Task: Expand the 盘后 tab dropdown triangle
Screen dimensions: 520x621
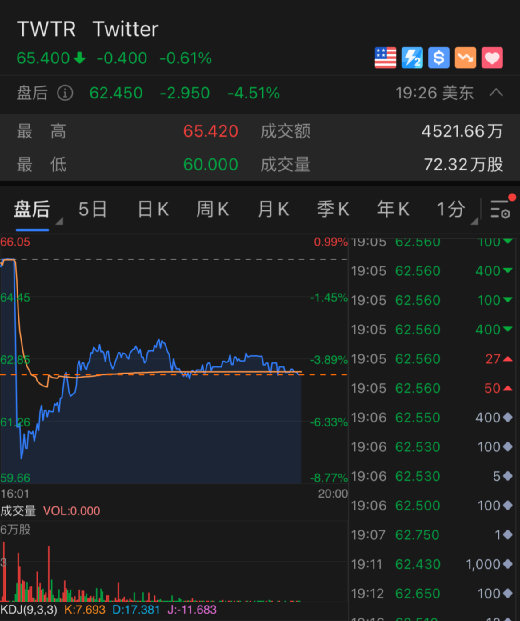Action: (59, 221)
